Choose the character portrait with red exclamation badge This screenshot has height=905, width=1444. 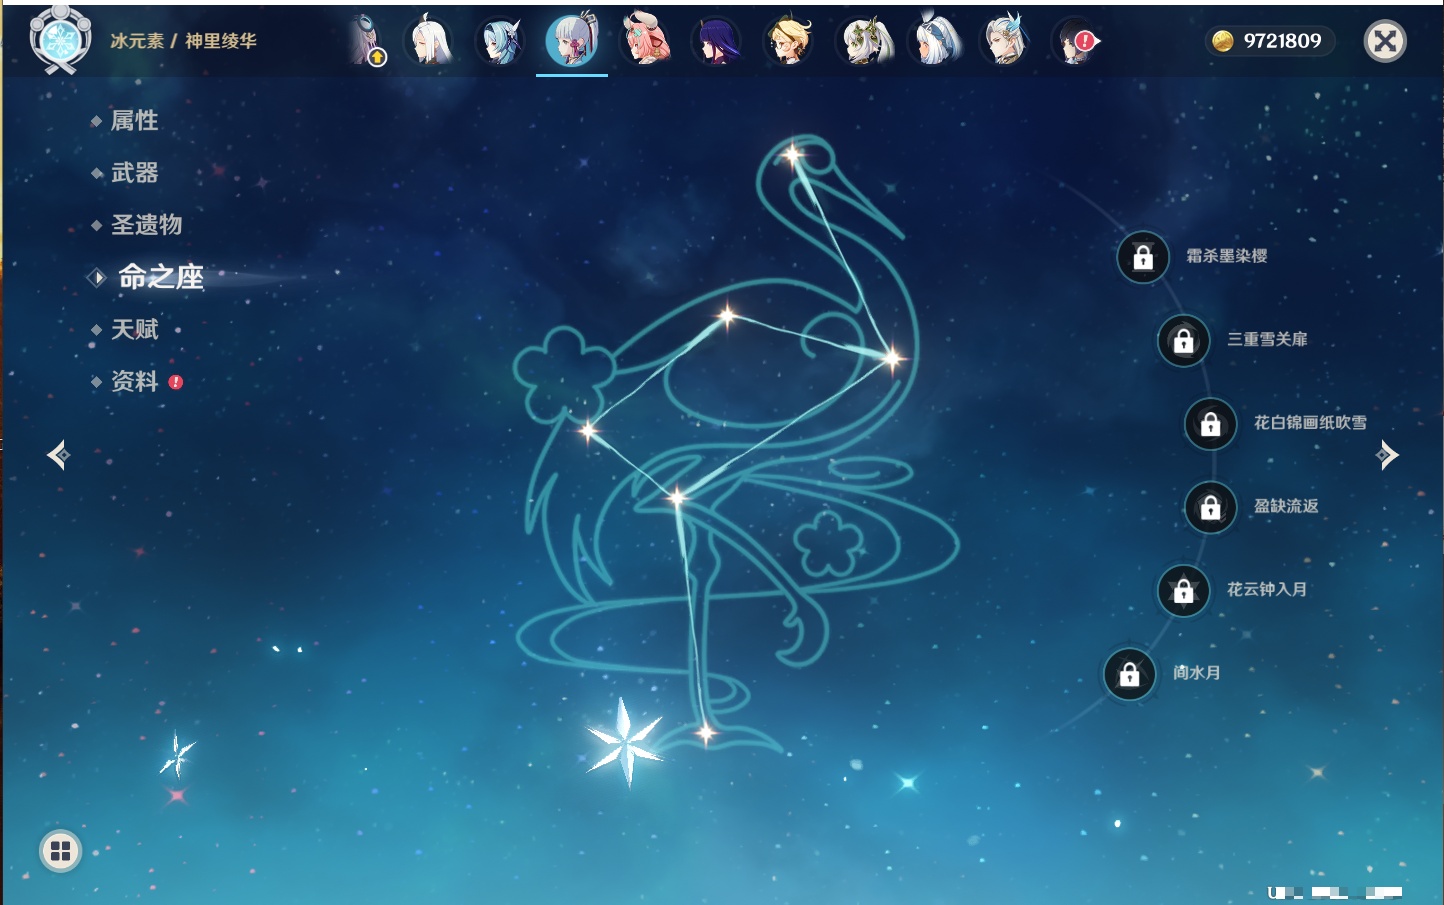pos(1075,41)
